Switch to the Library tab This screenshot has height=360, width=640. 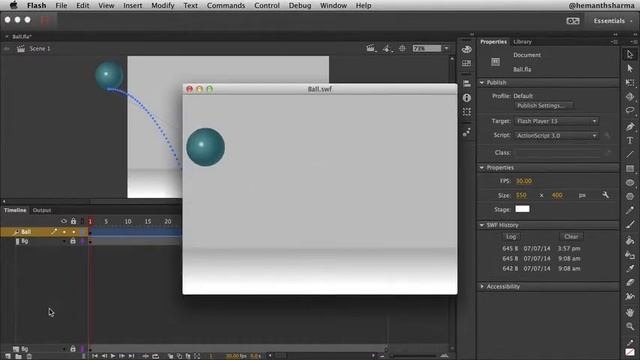(522, 42)
